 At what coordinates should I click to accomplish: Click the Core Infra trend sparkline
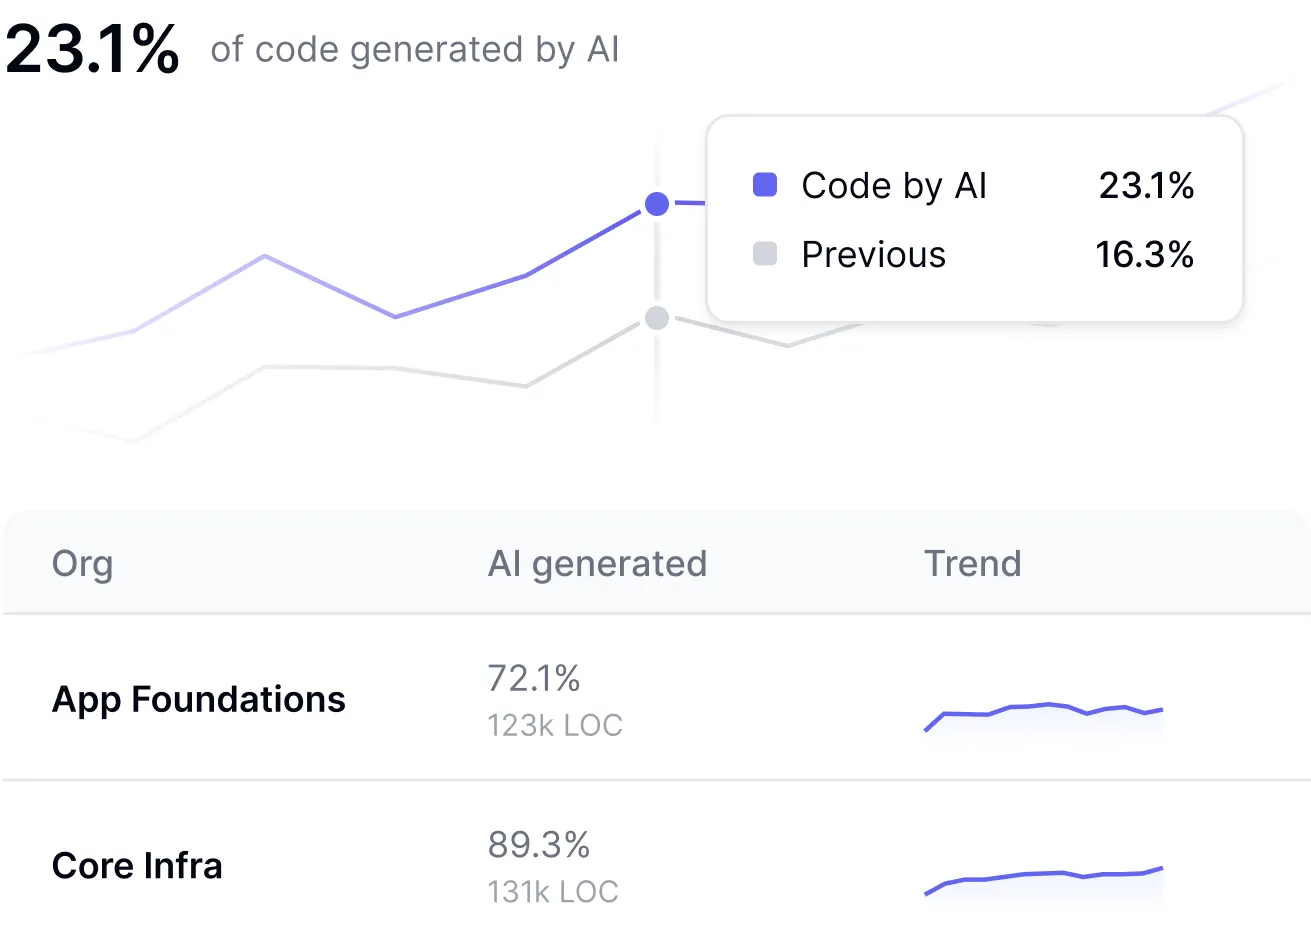tap(1044, 879)
